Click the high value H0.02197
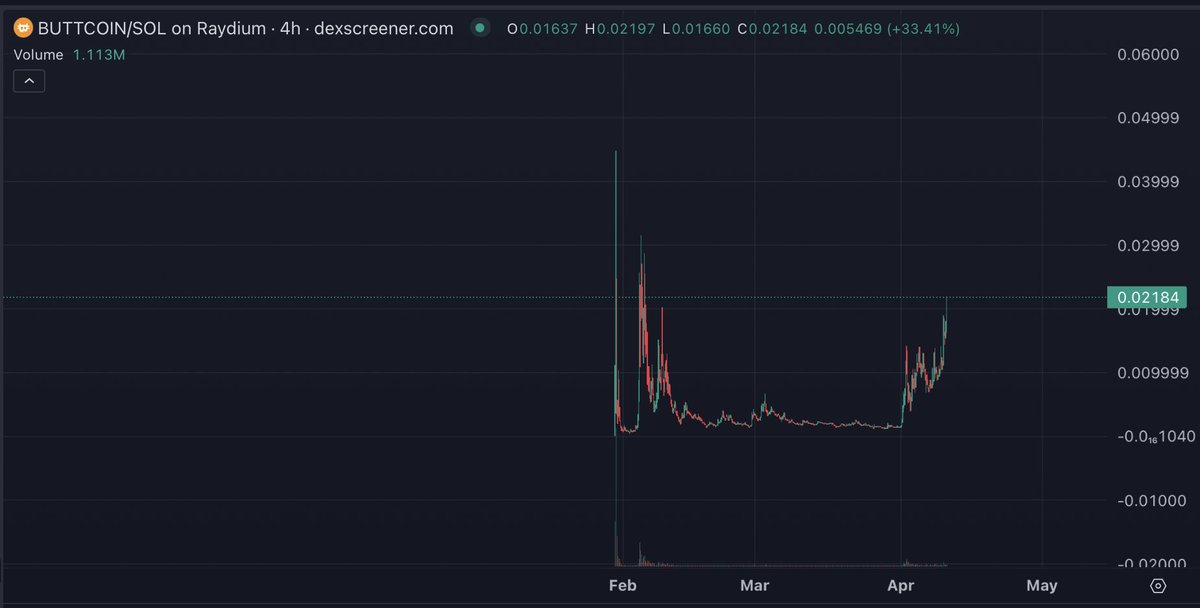Viewport: 1200px width, 608px height. click(622, 29)
